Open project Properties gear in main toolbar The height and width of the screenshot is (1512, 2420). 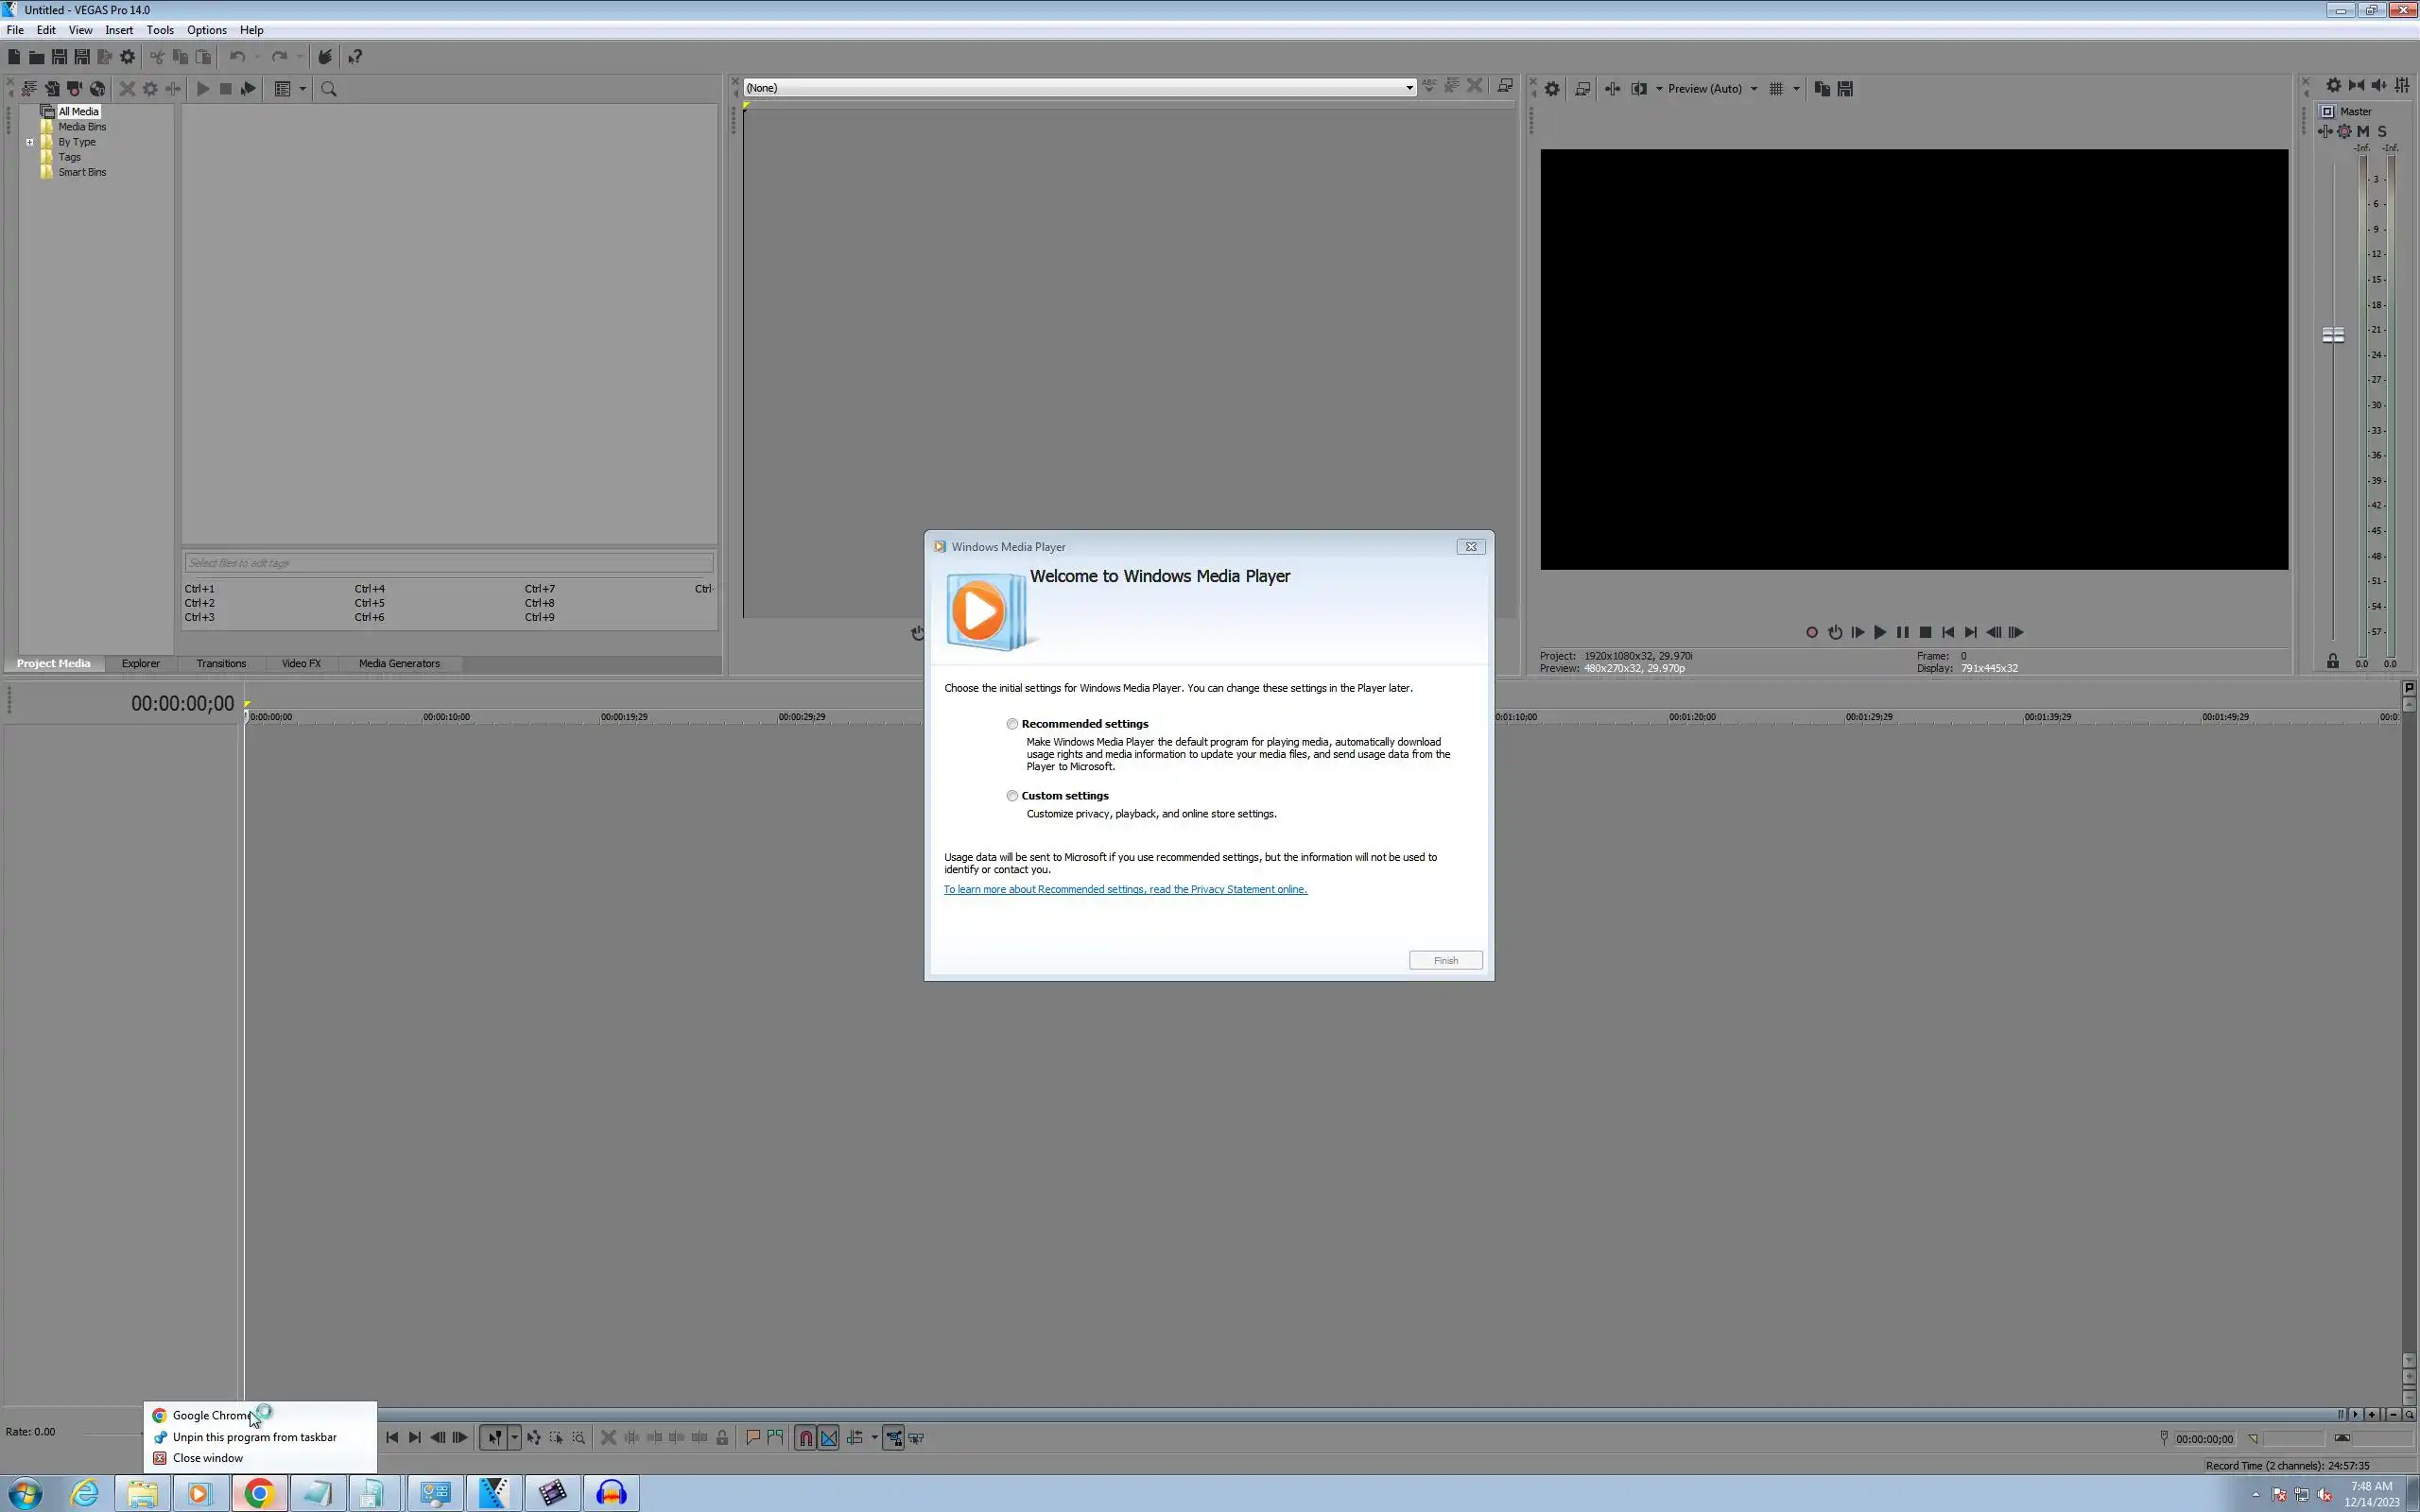click(127, 57)
